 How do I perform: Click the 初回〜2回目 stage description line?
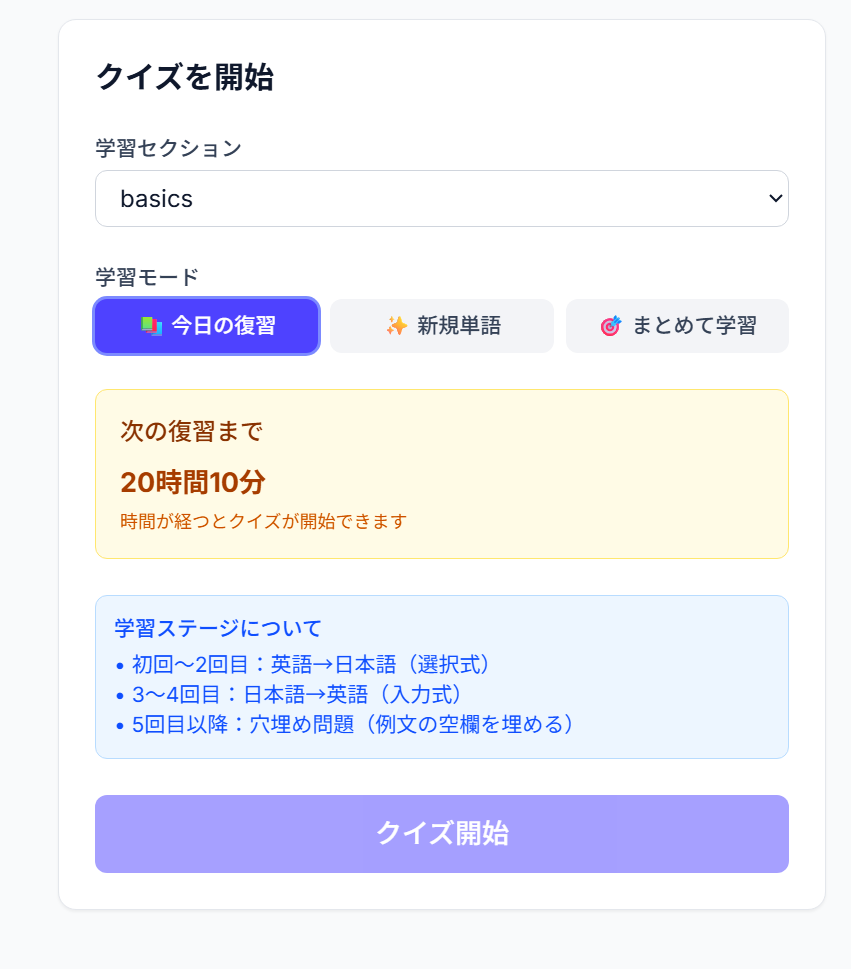304,664
